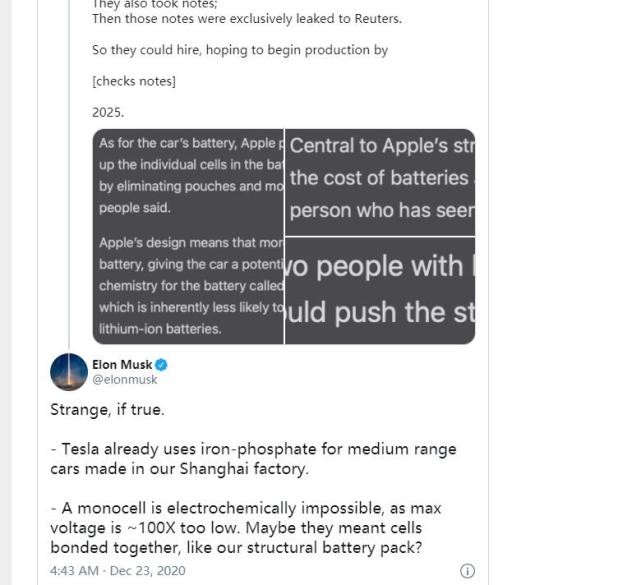
Task: Click the "So they could hire" line
Action: [x=239, y=49]
